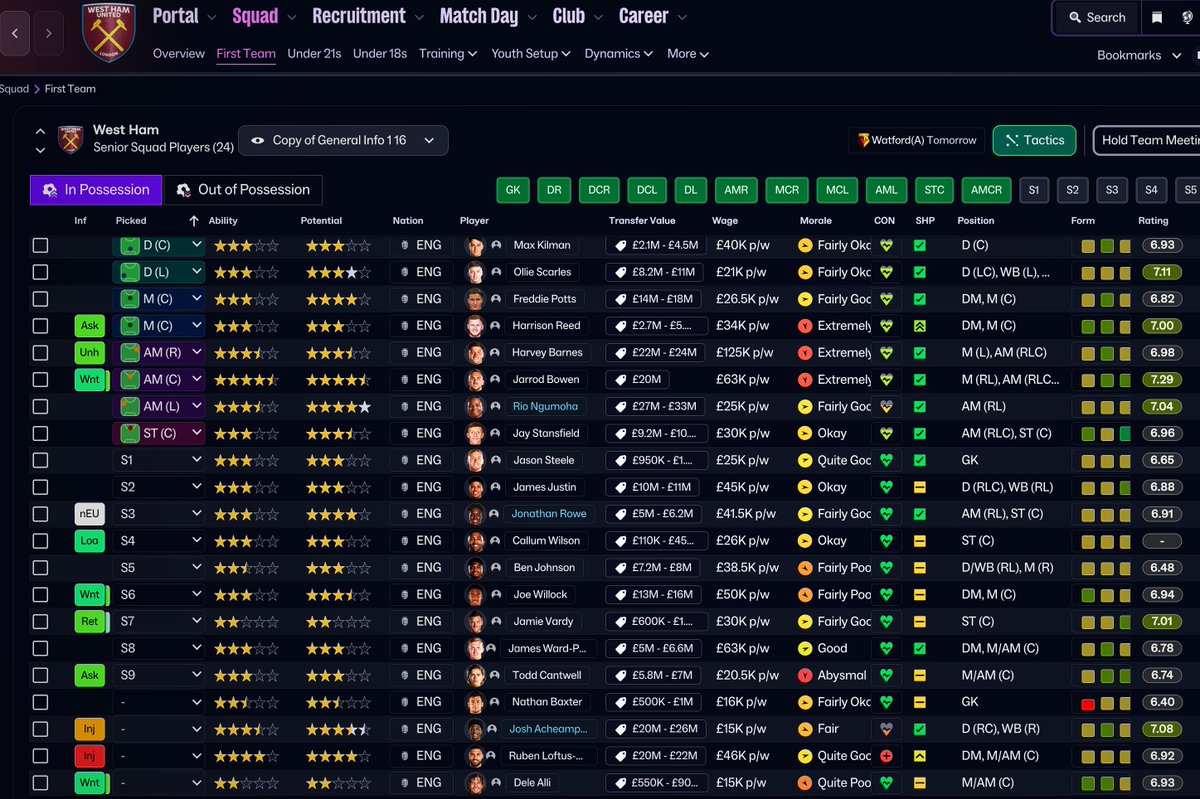The height and width of the screenshot is (799, 1200).
Task: Click the red Inj icon on Ruben Loftus-Cheek
Action: click(x=90, y=755)
